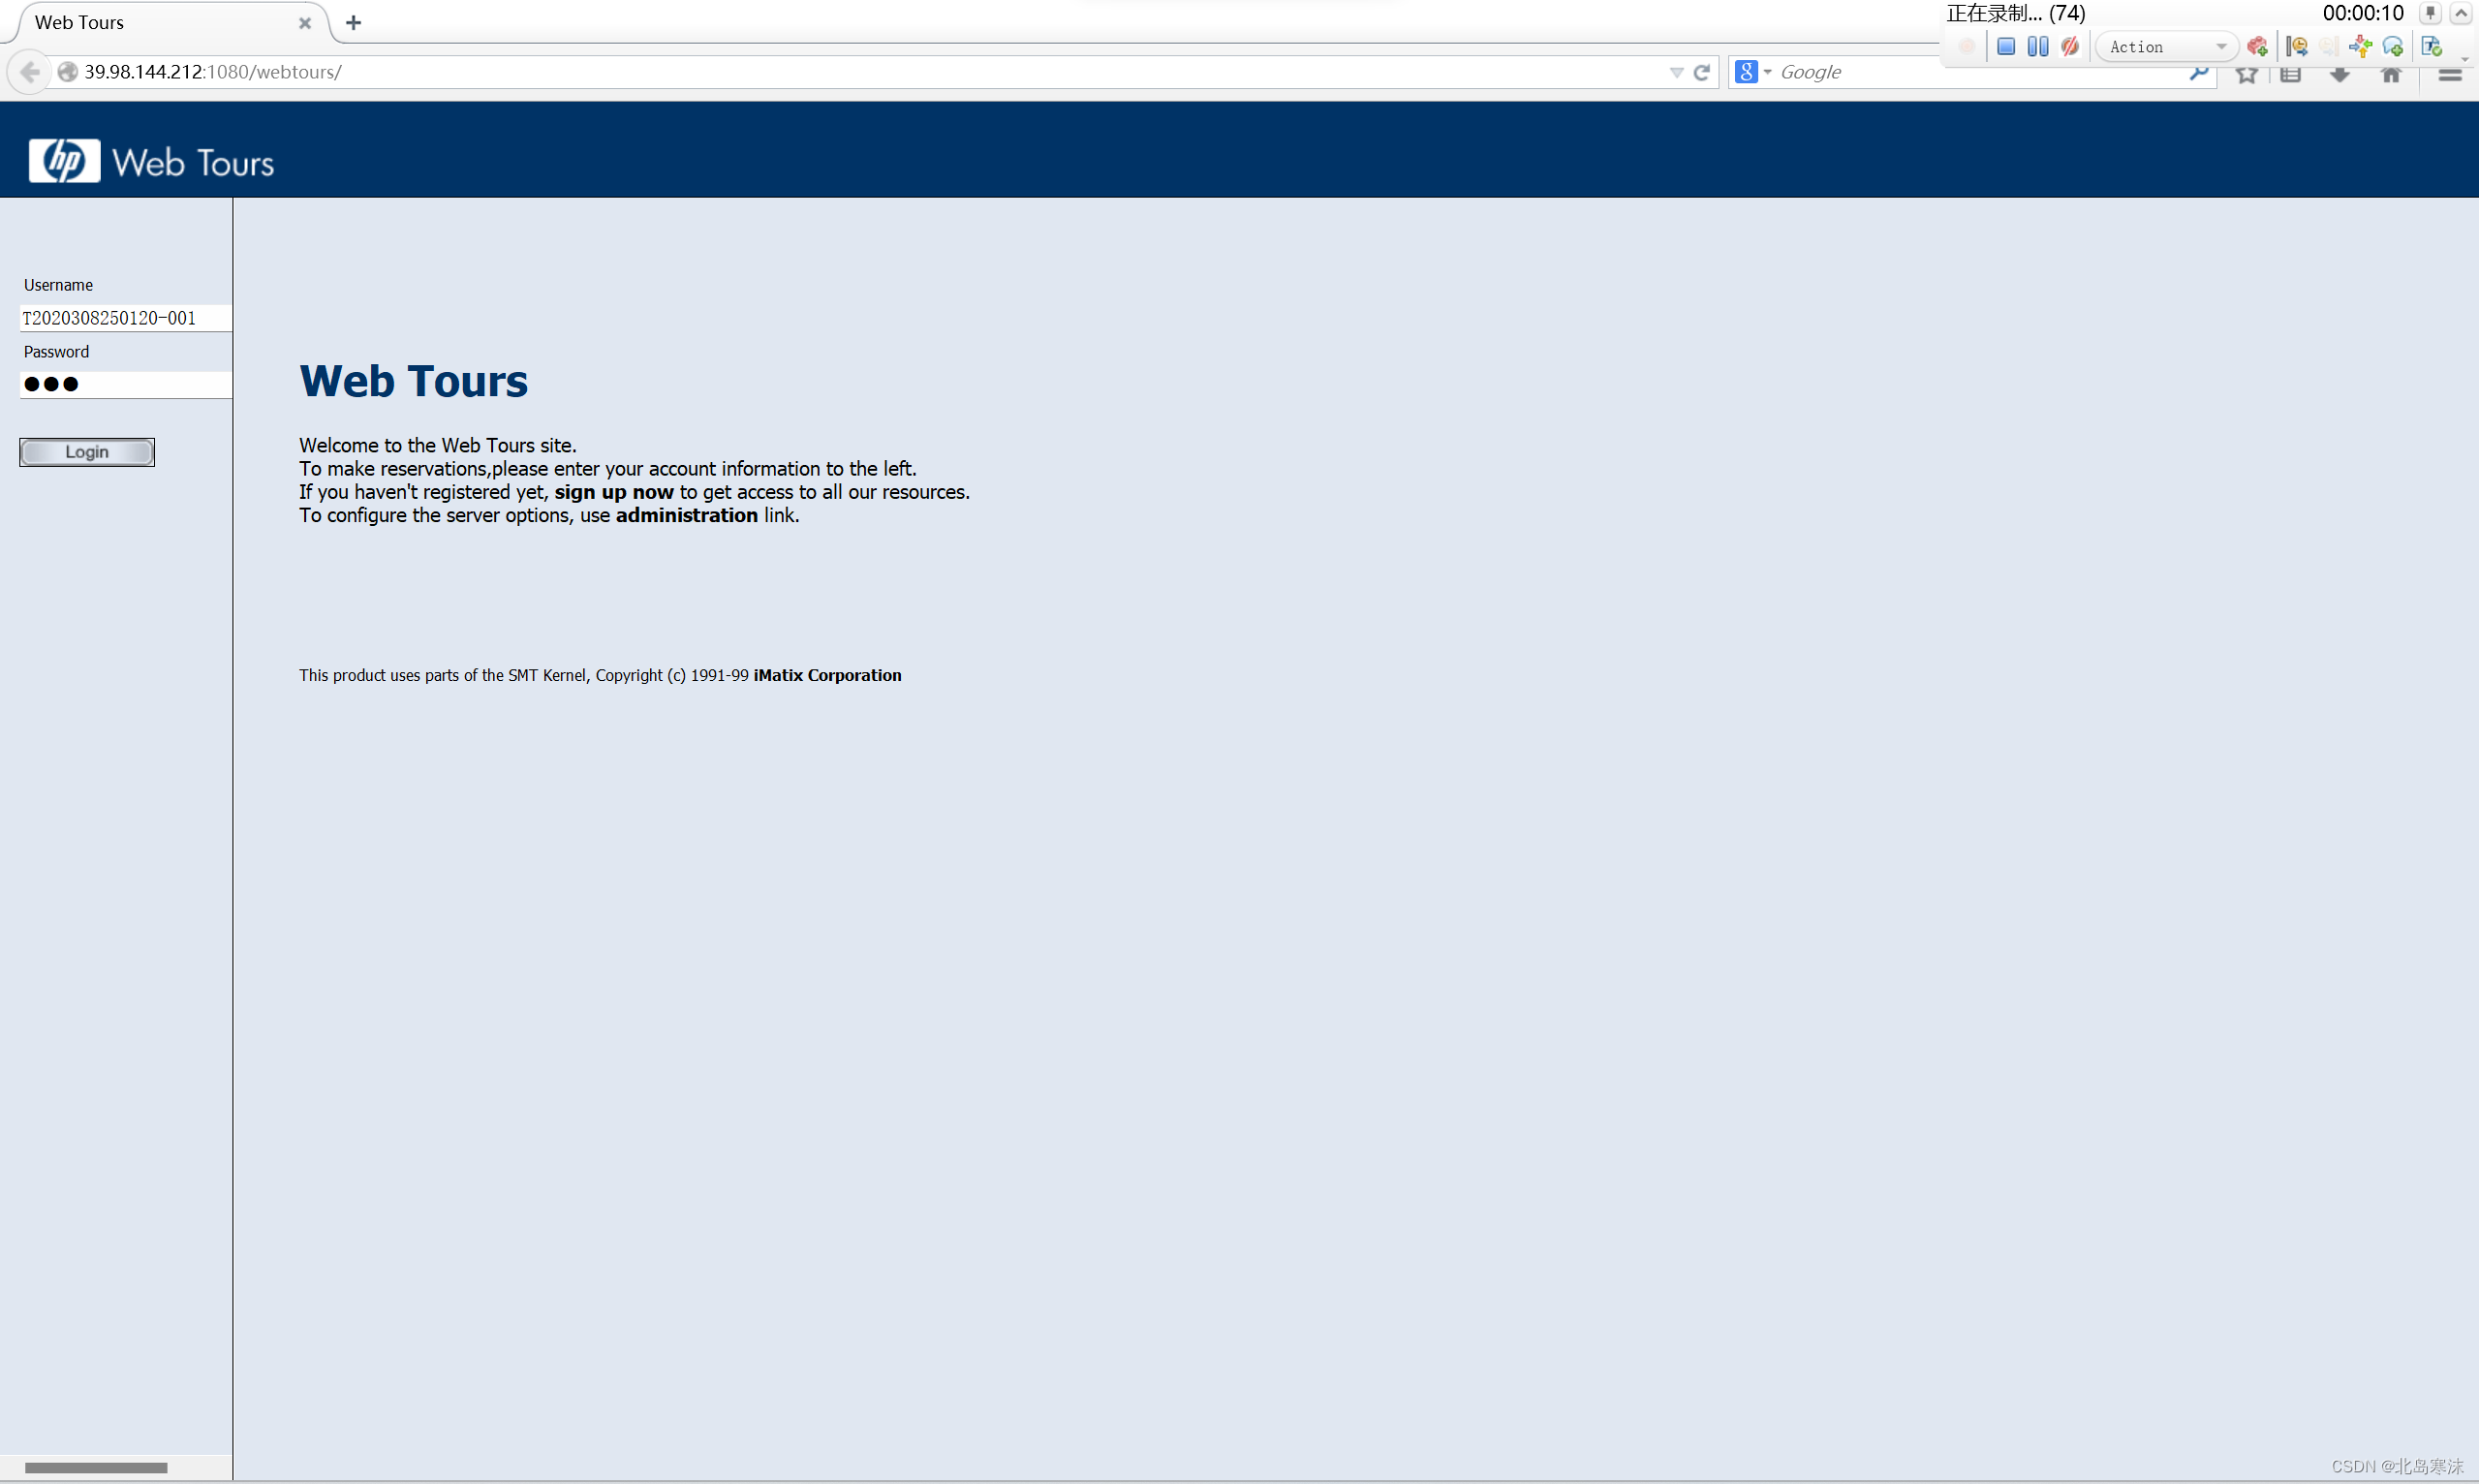Screen dimensions: 2479x1484
Task: Insert a text check verification
Action: (x=2432, y=46)
